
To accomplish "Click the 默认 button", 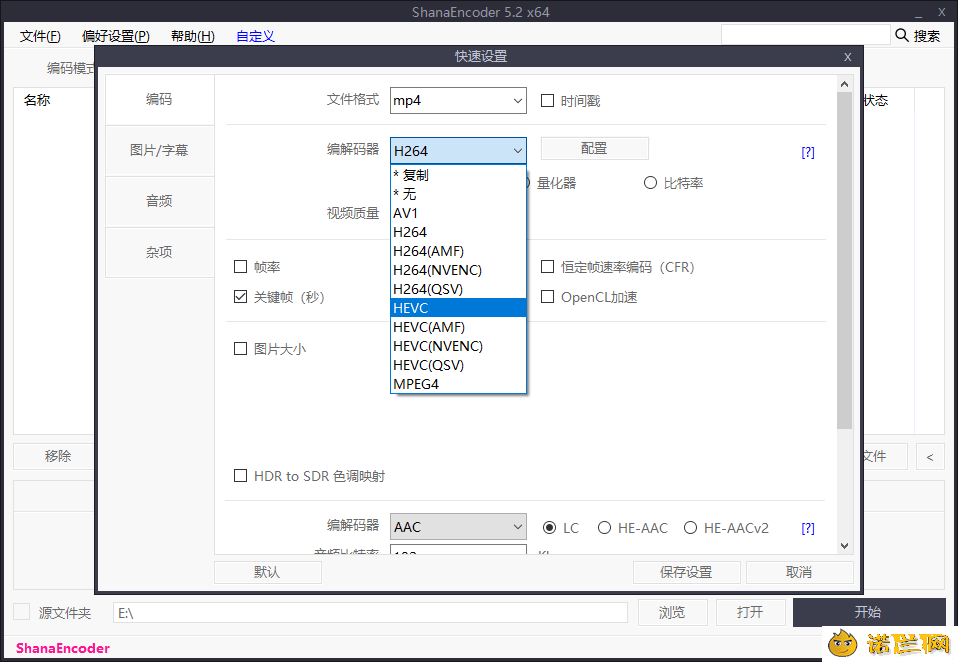I will pyautogui.click(x=268, y=572).
